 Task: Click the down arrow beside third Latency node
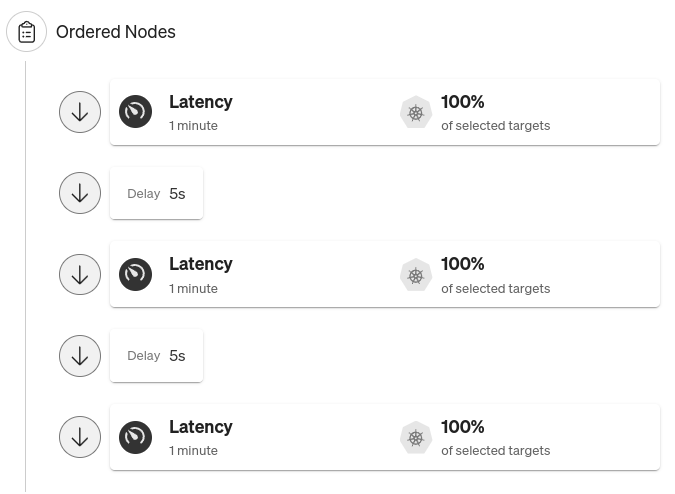(x=80, y=437)
